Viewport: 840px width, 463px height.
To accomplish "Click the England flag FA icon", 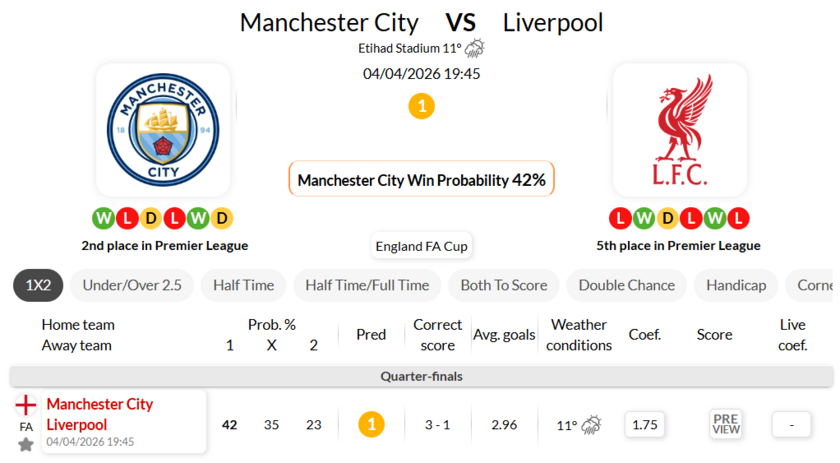I will tap(26, 405).
